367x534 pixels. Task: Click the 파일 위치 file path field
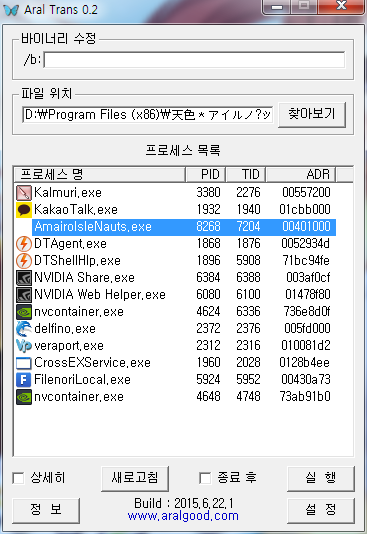[x=147, y=115]
